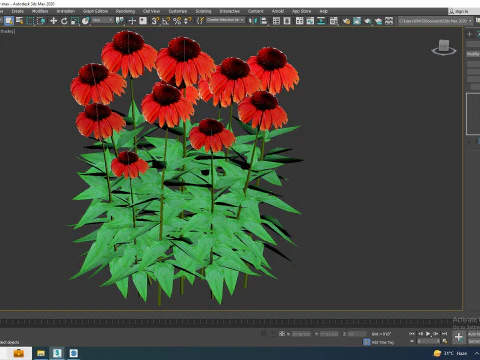This screenshot has height=360, width=480.
Task: Go to start frame
Action: (x=412, y=334)
